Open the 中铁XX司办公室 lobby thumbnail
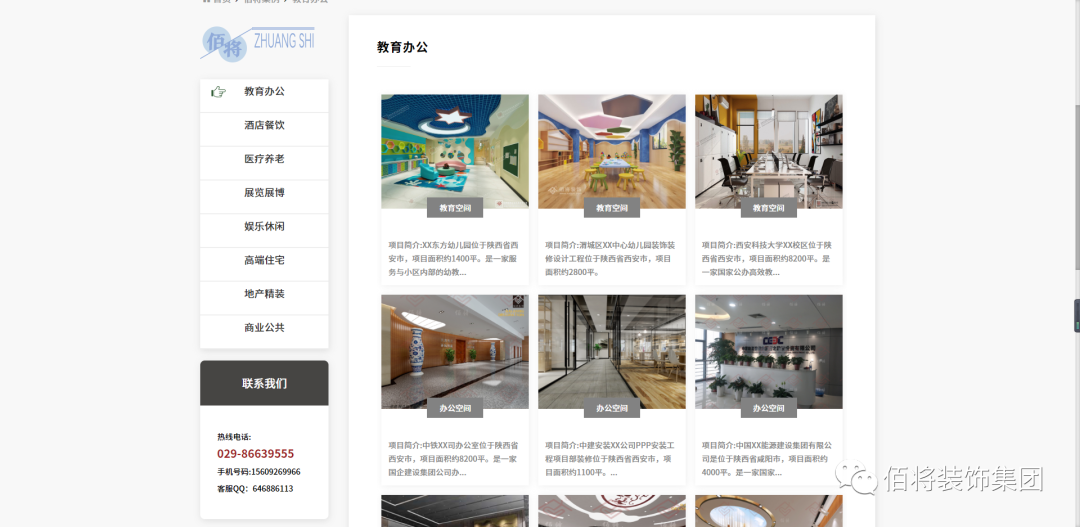Image resolution: width=1080 pixels, height=527 pixels. tap(455, 352)
